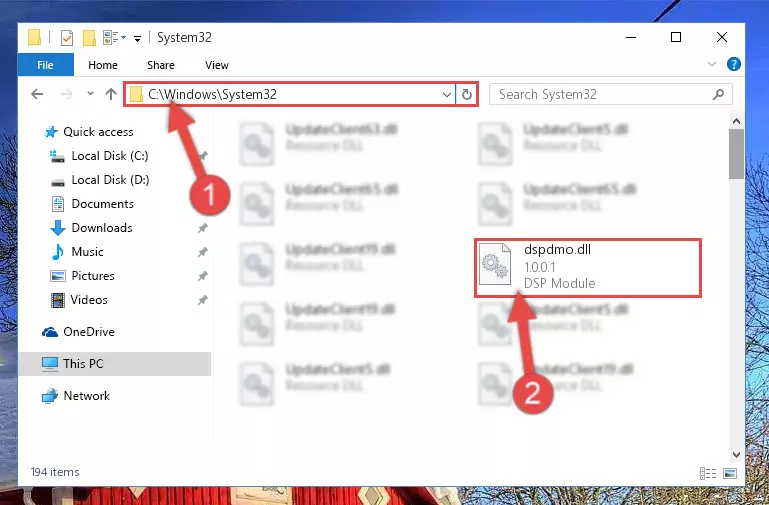Screen dimensions: 769x505
Task: Click the Local Disk (D:) drive icon
Action: [x=58, y=182]
